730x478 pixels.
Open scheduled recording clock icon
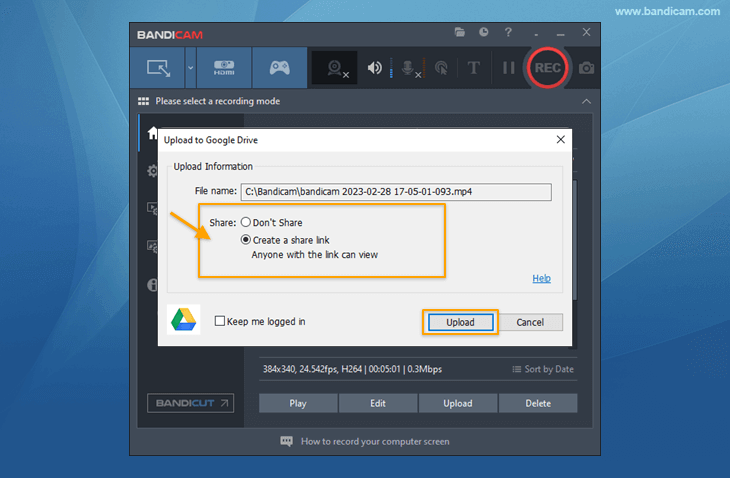pyautogui.click(x=484, y=32)
